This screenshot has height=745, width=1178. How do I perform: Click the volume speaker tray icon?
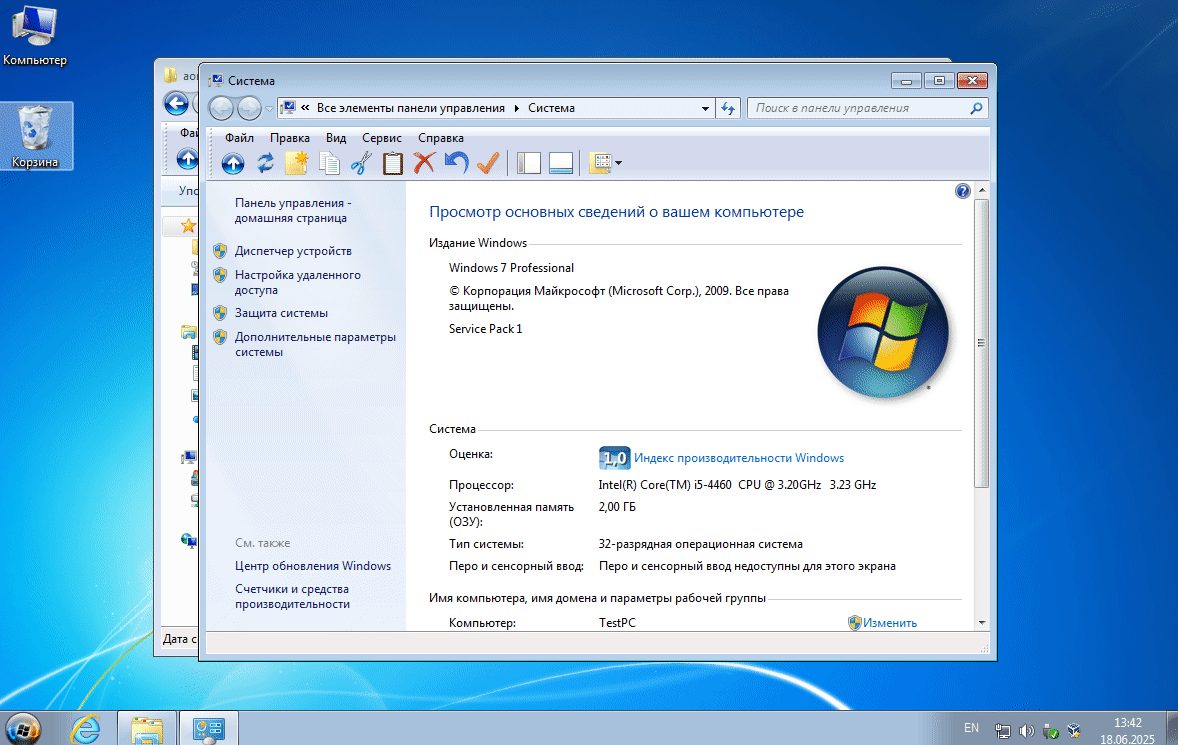click(1026, 730)
